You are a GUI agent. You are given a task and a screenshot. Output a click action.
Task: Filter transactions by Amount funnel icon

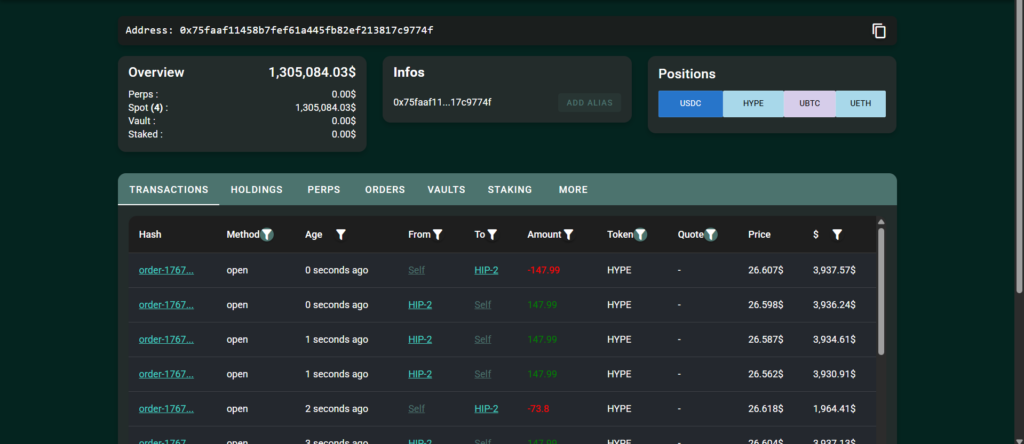pos(568,235)
